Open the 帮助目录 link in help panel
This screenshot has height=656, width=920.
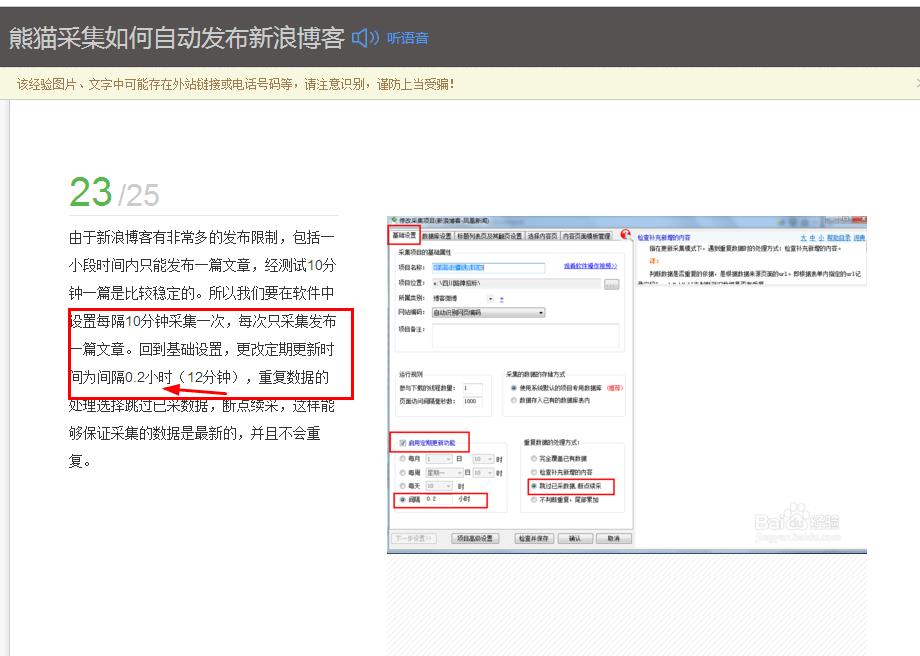point(839,238)
